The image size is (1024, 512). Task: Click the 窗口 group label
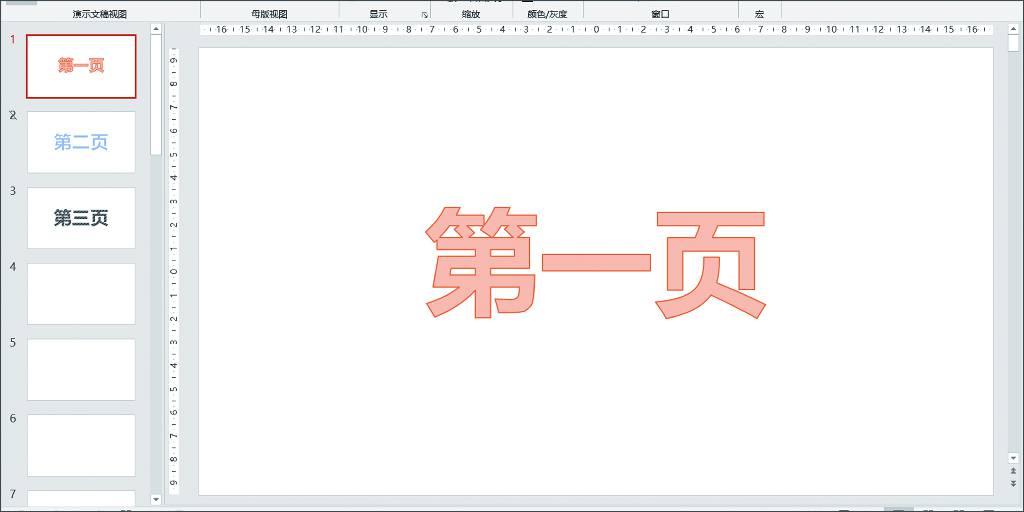click(x=660, y=15)
